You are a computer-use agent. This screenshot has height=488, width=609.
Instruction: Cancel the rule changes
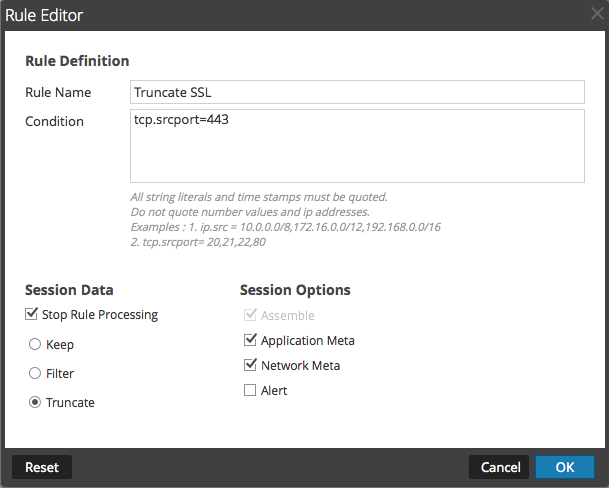[x=500, y=467]
